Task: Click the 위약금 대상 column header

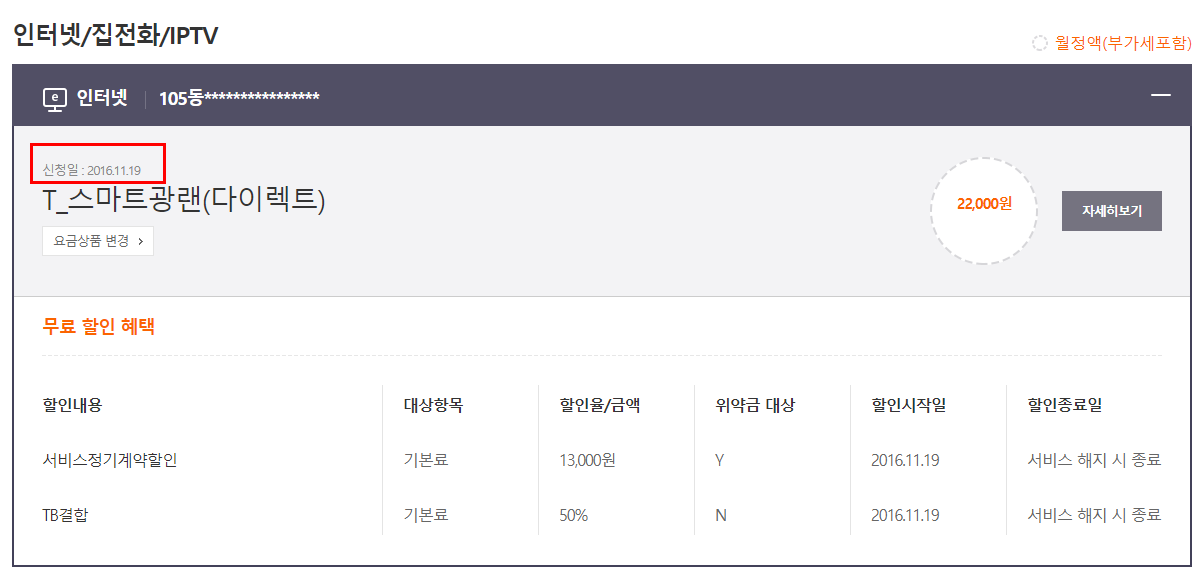Action: [755, 405]
